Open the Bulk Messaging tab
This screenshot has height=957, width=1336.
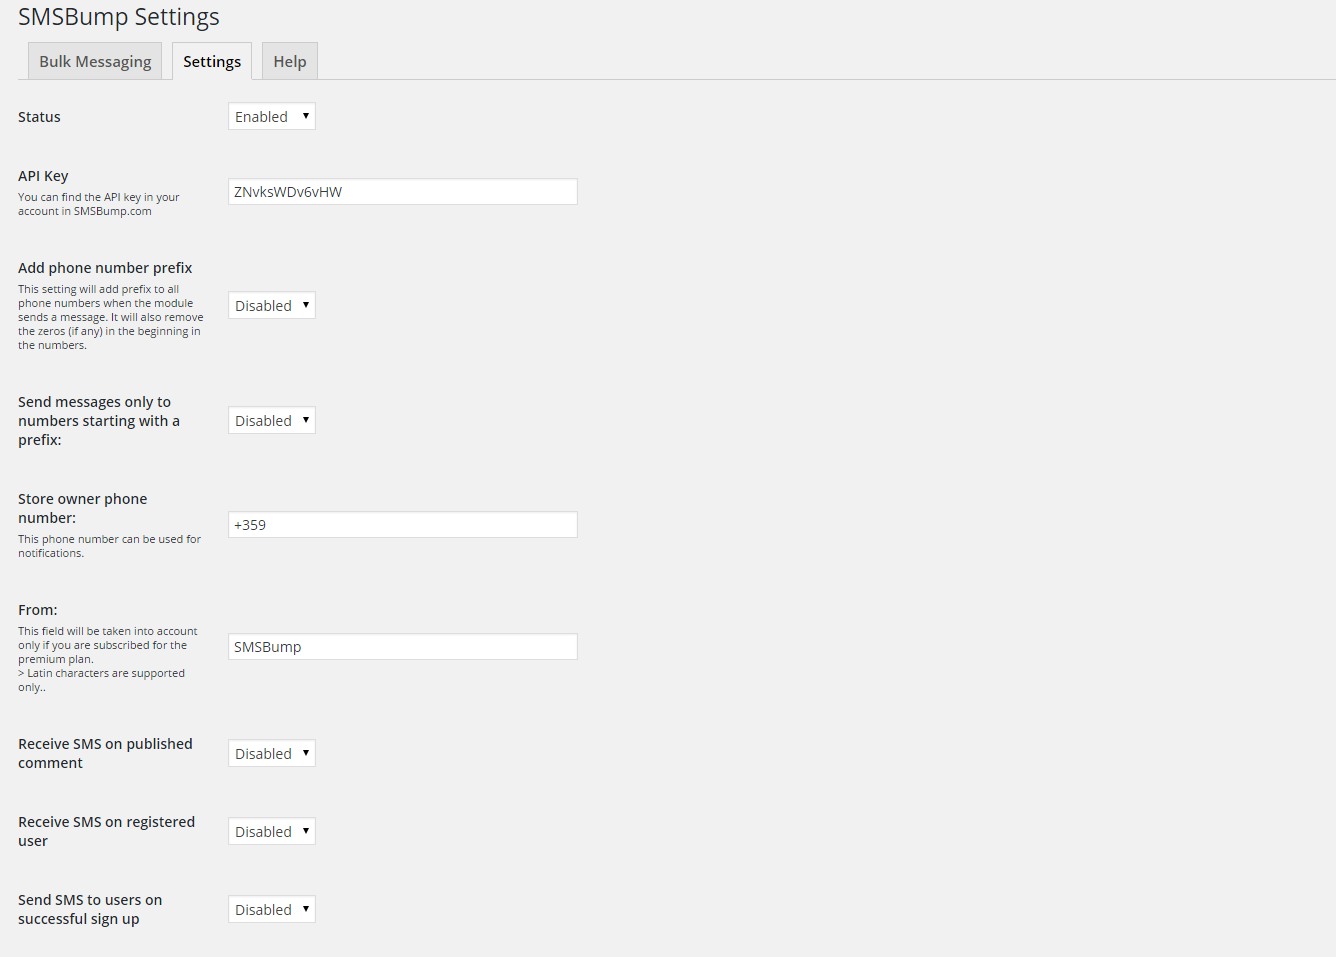click(x=95, y=61)
